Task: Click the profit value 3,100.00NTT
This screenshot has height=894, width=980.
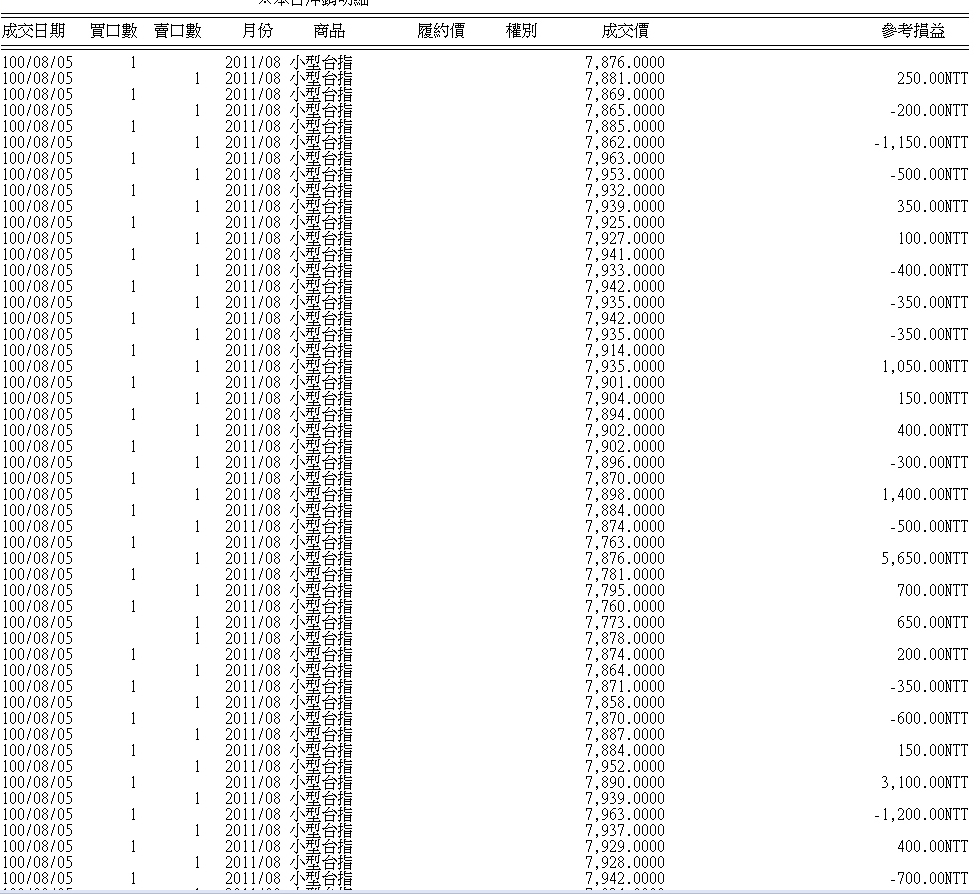Action: [925, 783]
